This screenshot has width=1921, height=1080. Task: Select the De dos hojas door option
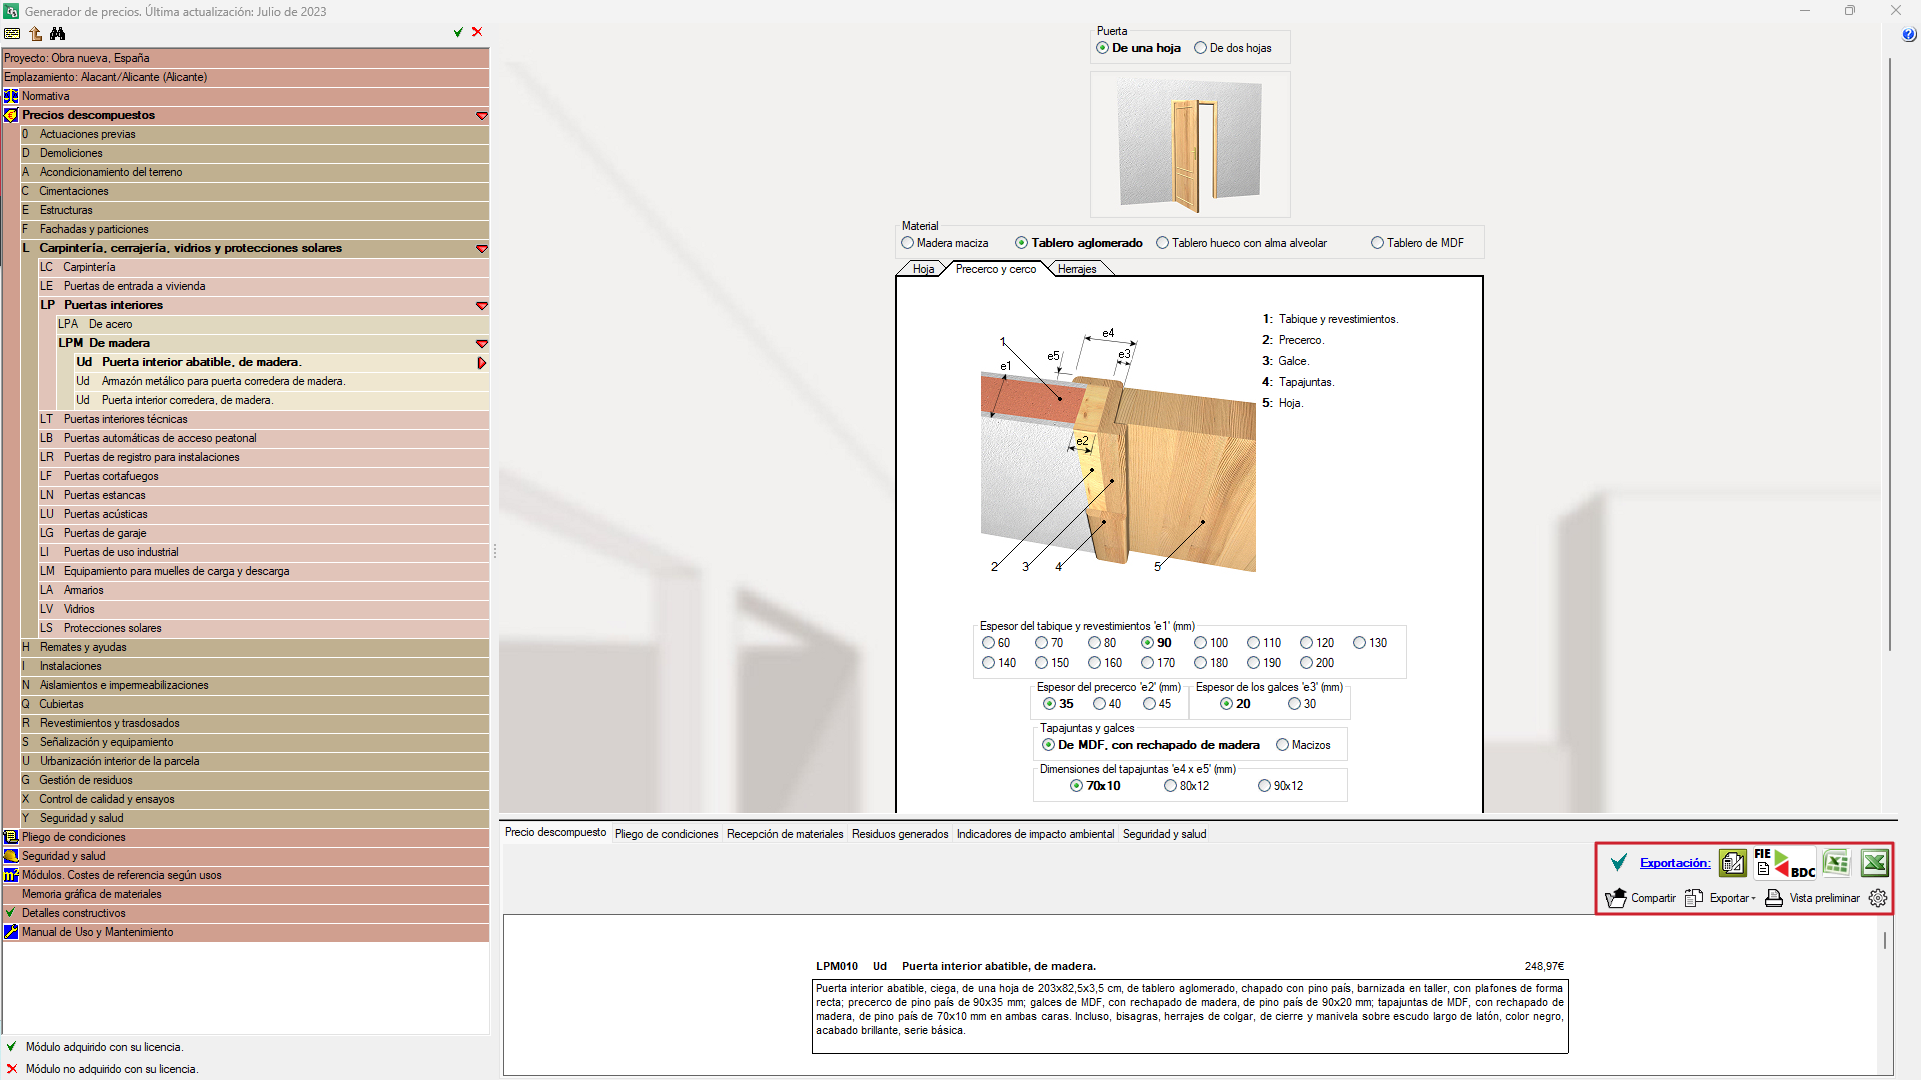pyautogui.click(x=1201, y=48)
